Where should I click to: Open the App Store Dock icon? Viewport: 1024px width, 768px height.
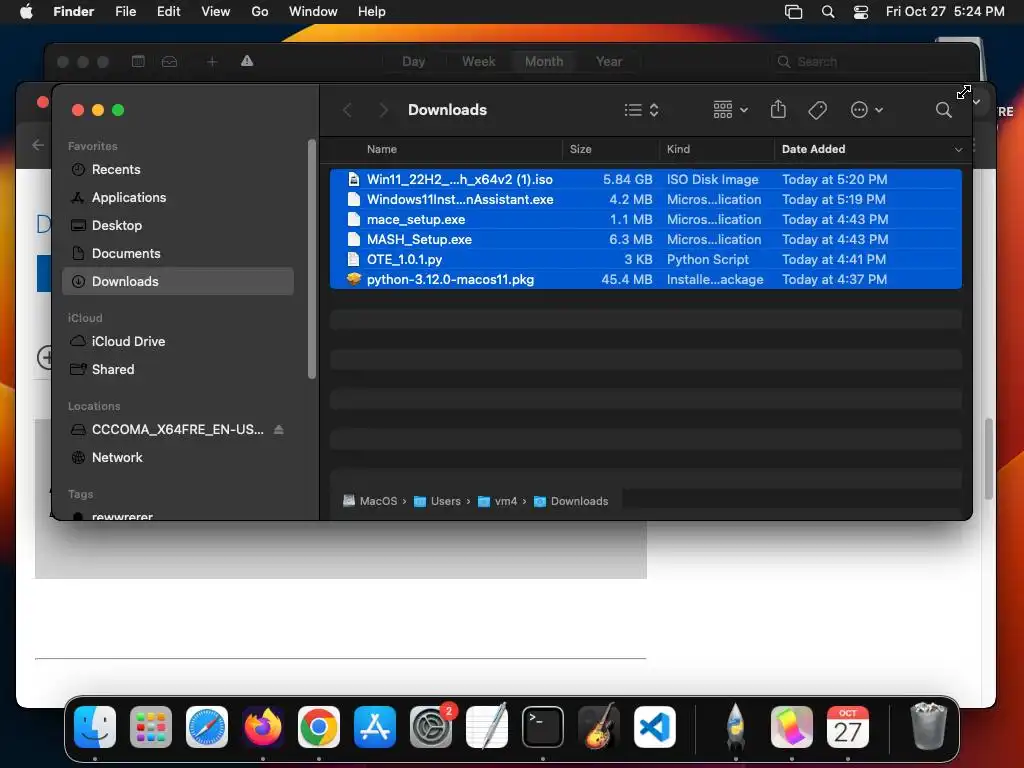tap(375, 727)
